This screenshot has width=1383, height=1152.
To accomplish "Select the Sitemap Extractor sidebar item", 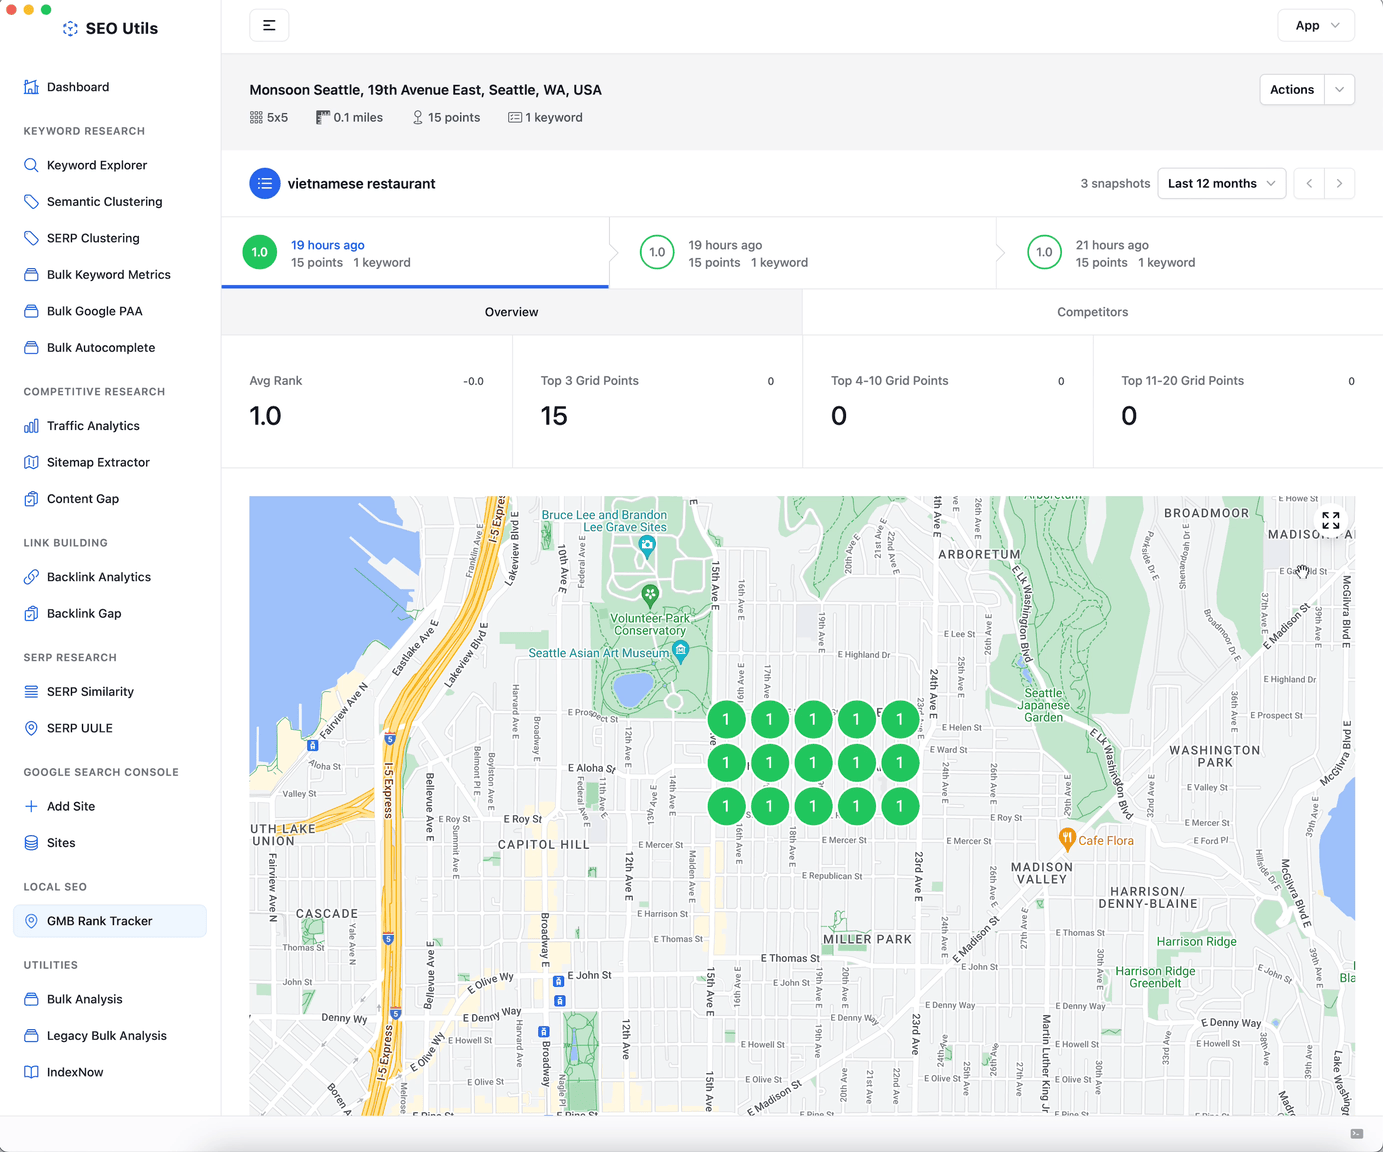I will coord(97,462).
